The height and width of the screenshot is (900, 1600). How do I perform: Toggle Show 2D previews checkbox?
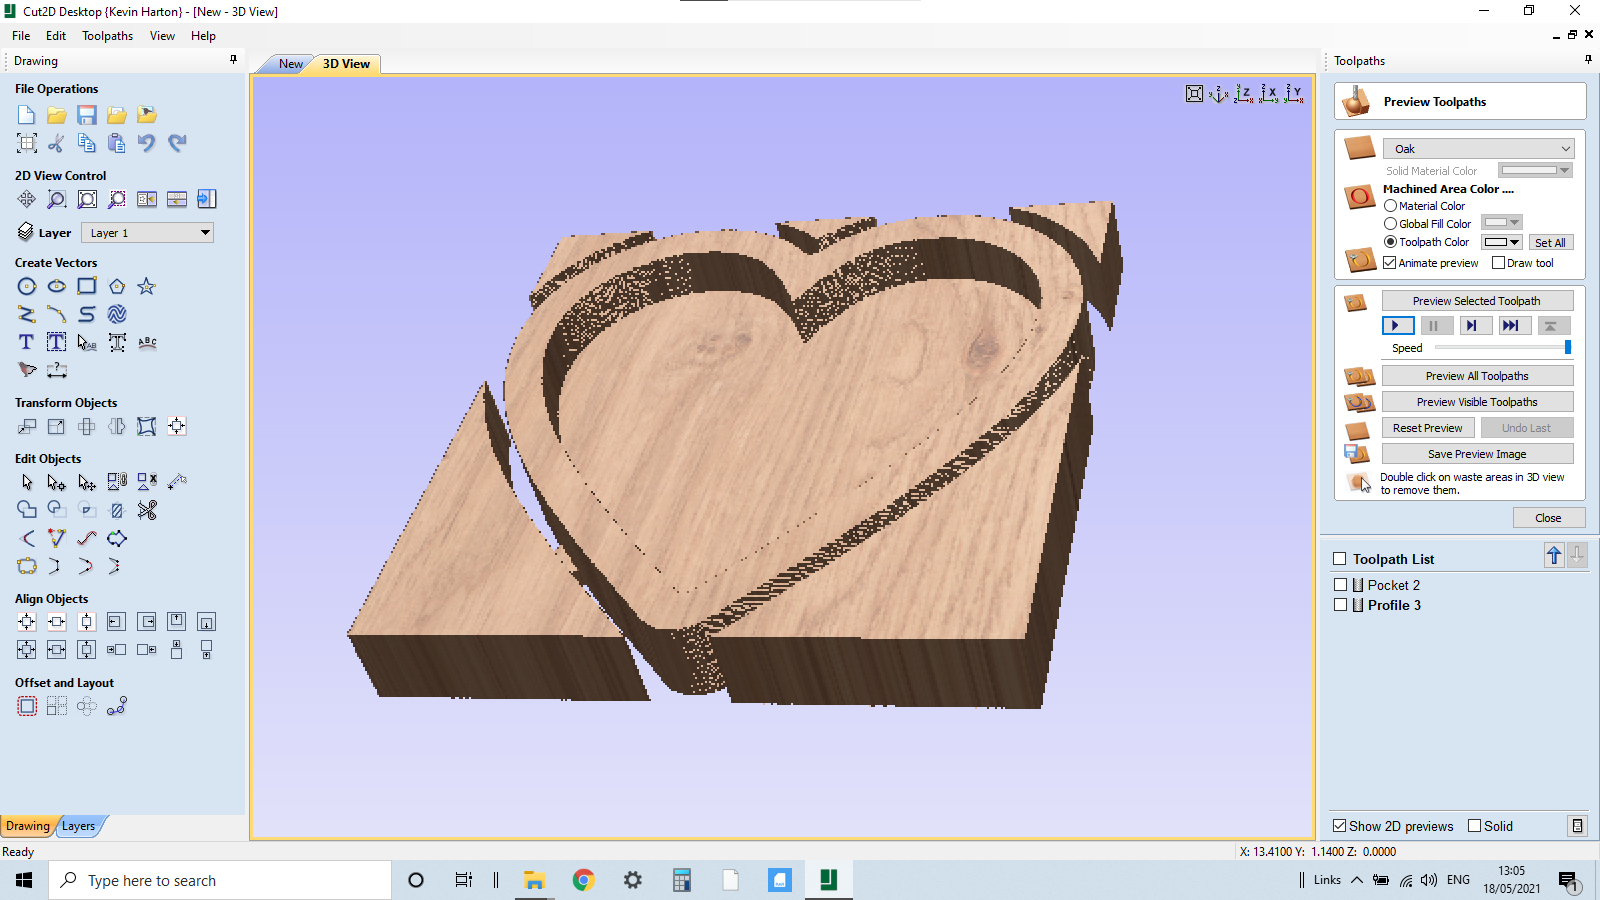[1340, 826]
